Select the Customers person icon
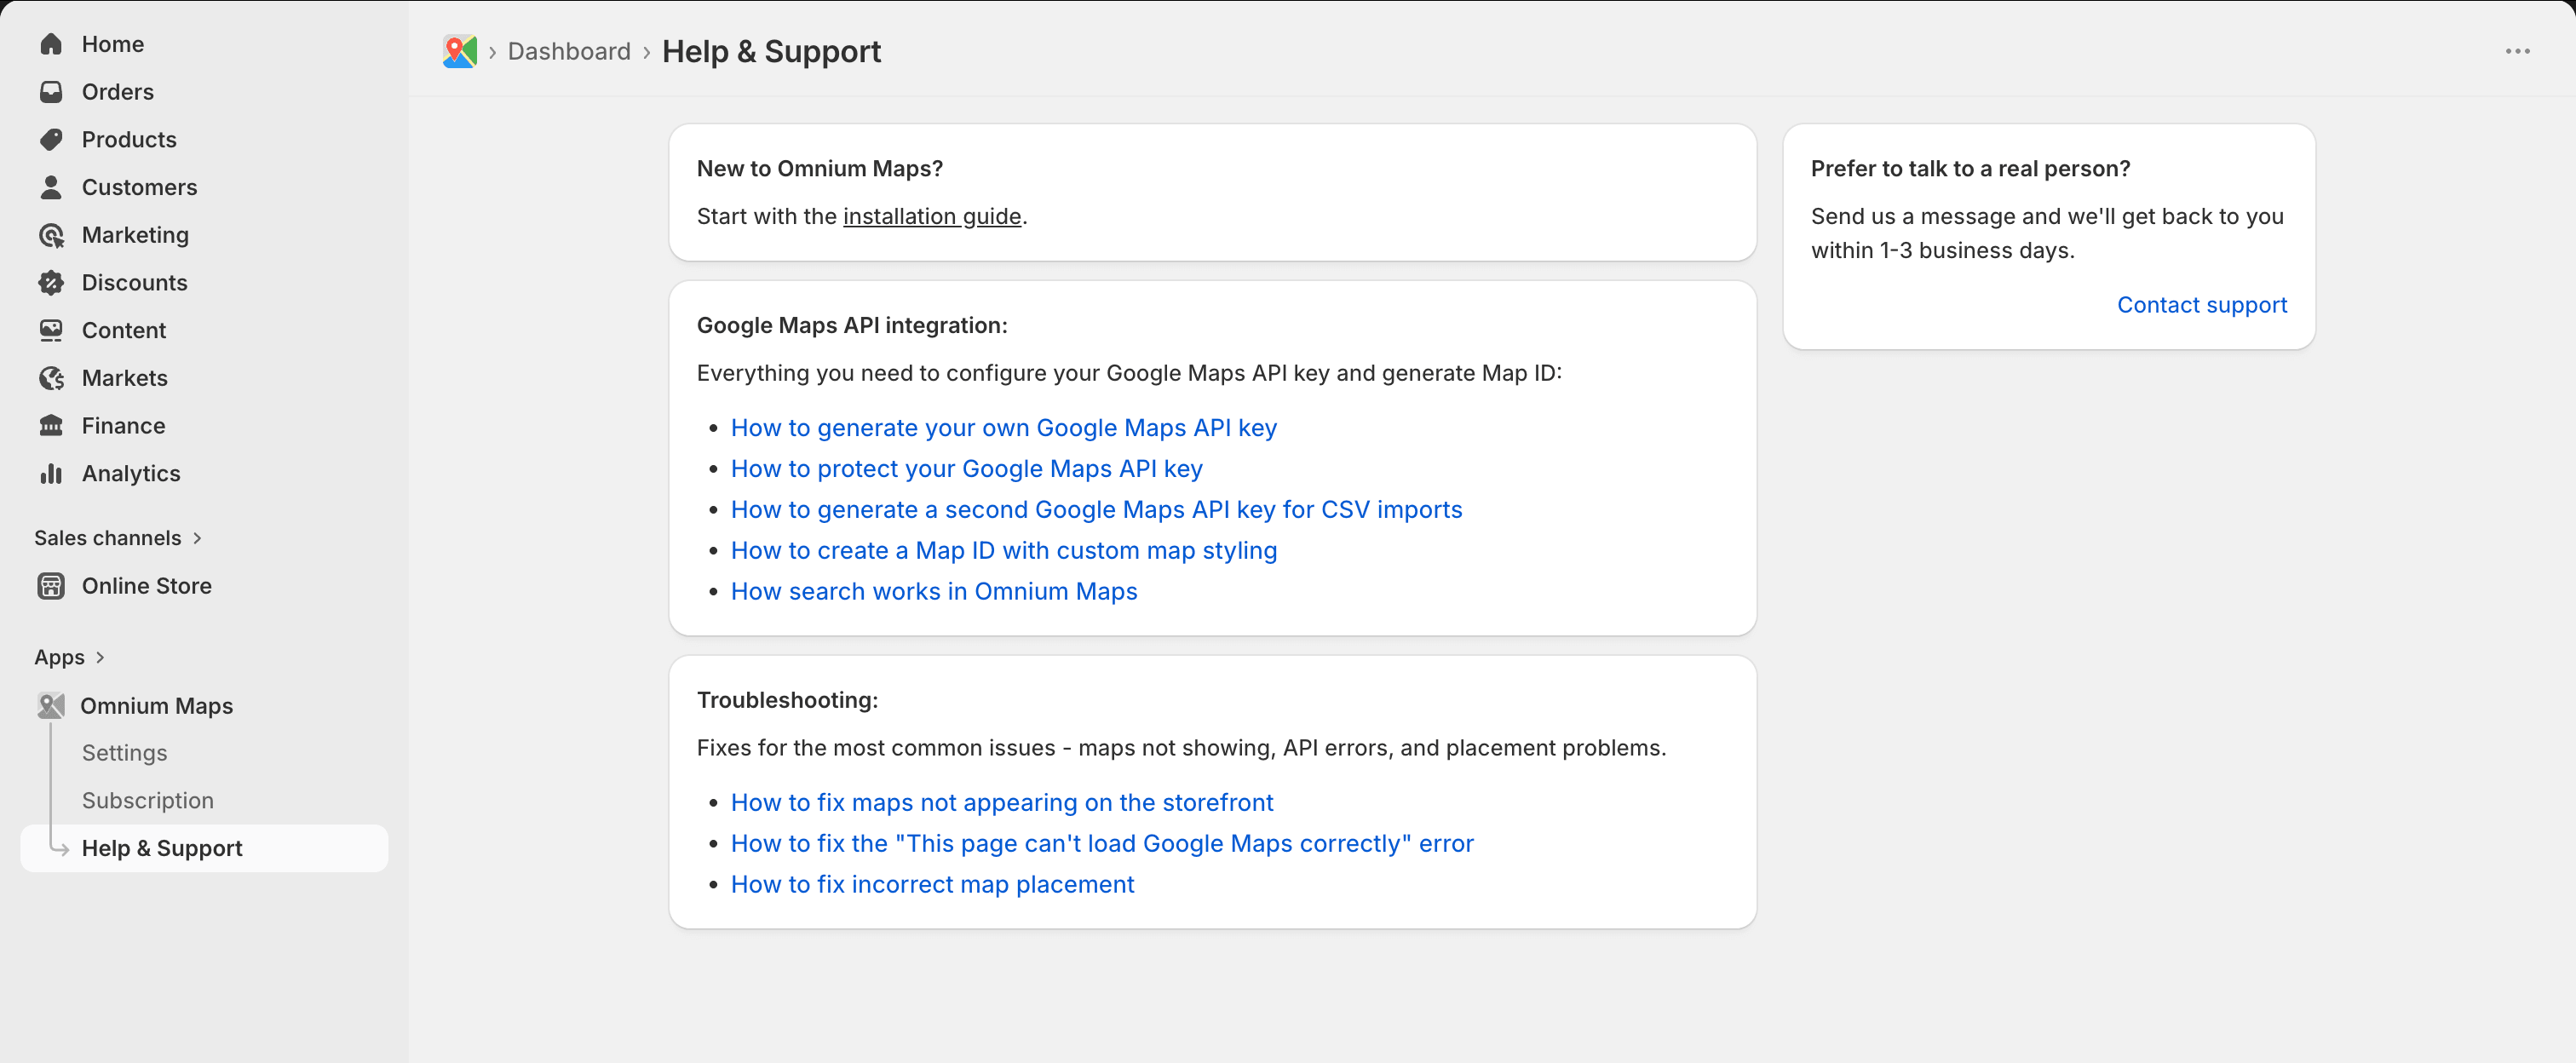This screenshot has height=1063, width=2576. coord(51,187)
